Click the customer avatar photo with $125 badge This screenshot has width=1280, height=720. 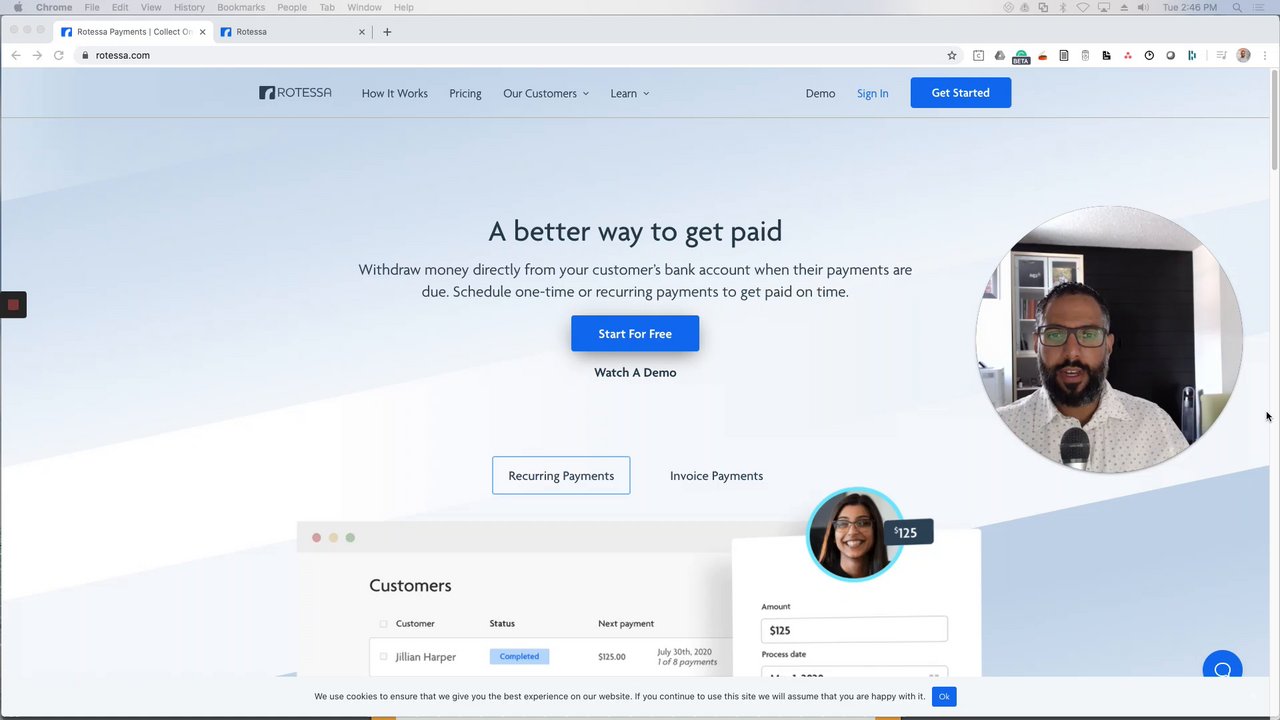(855, 534)
